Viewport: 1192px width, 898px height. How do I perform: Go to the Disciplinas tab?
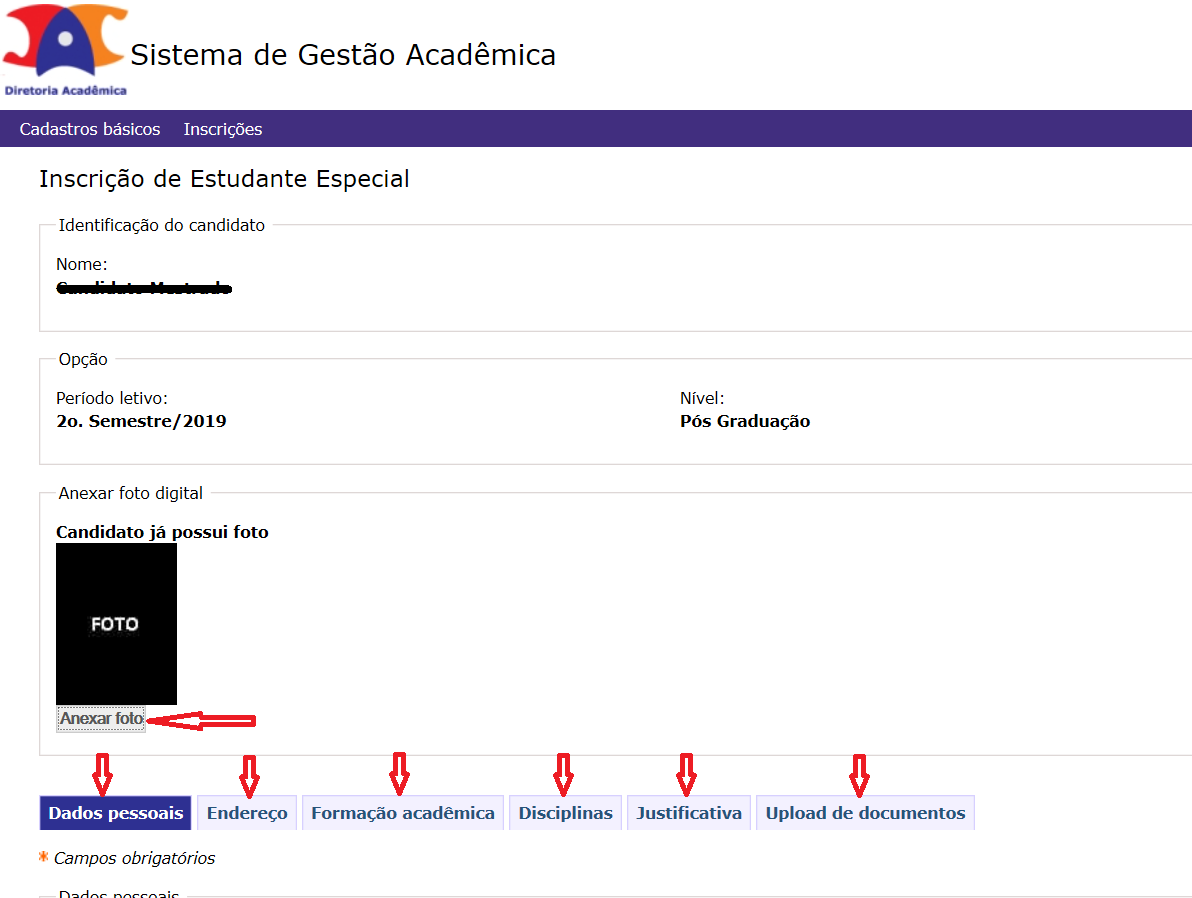[565, 813]
